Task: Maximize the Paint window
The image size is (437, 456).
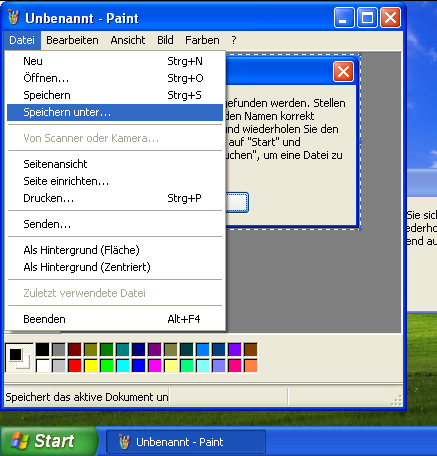Action: coord(367,18)
